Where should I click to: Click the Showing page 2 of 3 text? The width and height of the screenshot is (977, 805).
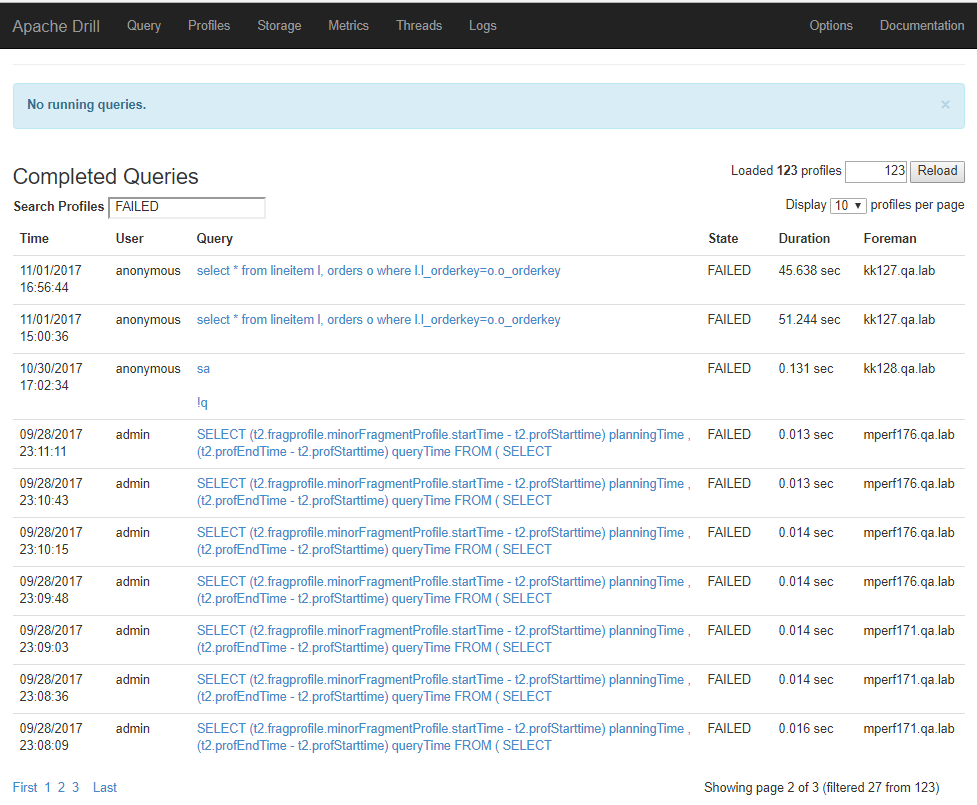[x=821, y=788]
